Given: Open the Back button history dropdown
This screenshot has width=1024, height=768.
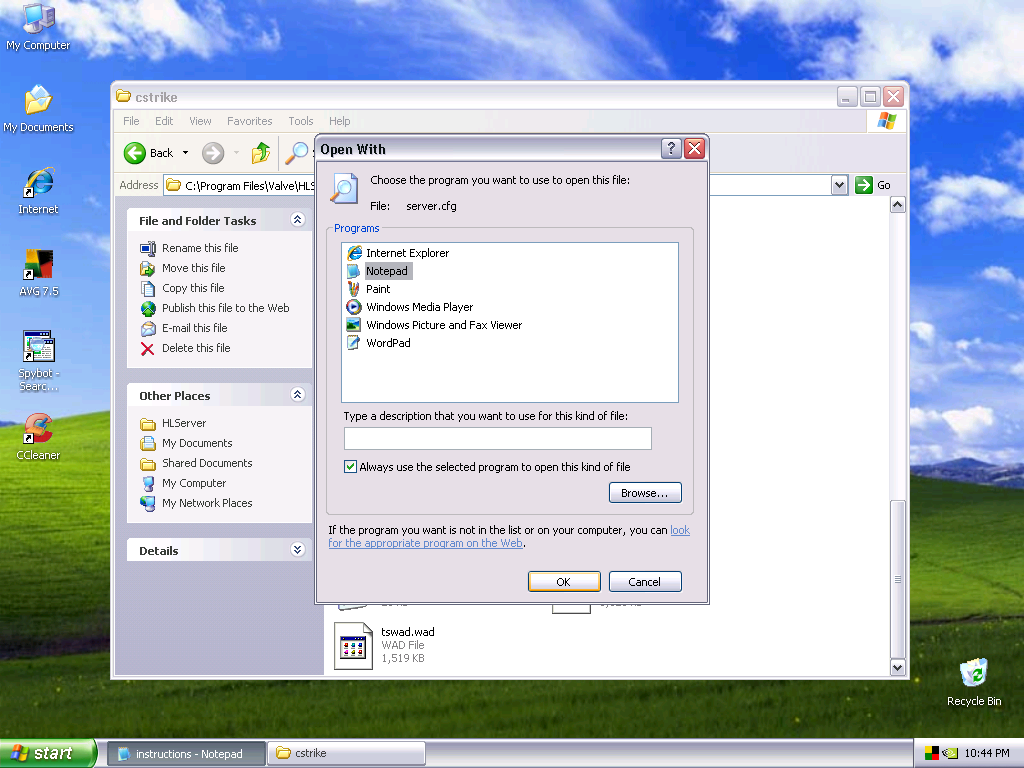Looking at the screenshot, I should (185, 153).
